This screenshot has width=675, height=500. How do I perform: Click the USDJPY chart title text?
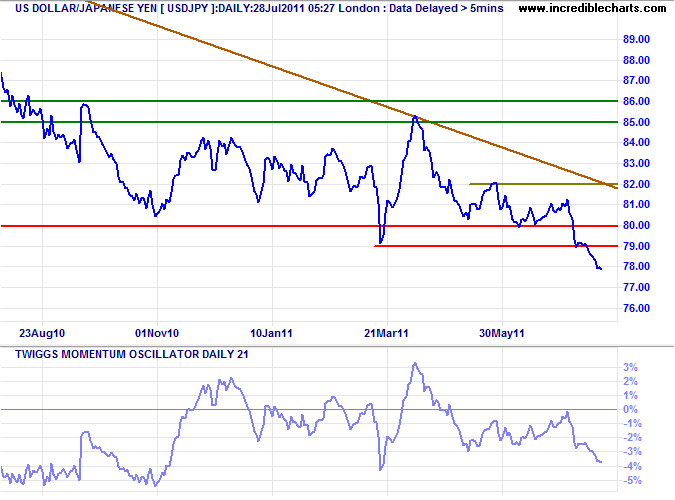click(259, 8)
